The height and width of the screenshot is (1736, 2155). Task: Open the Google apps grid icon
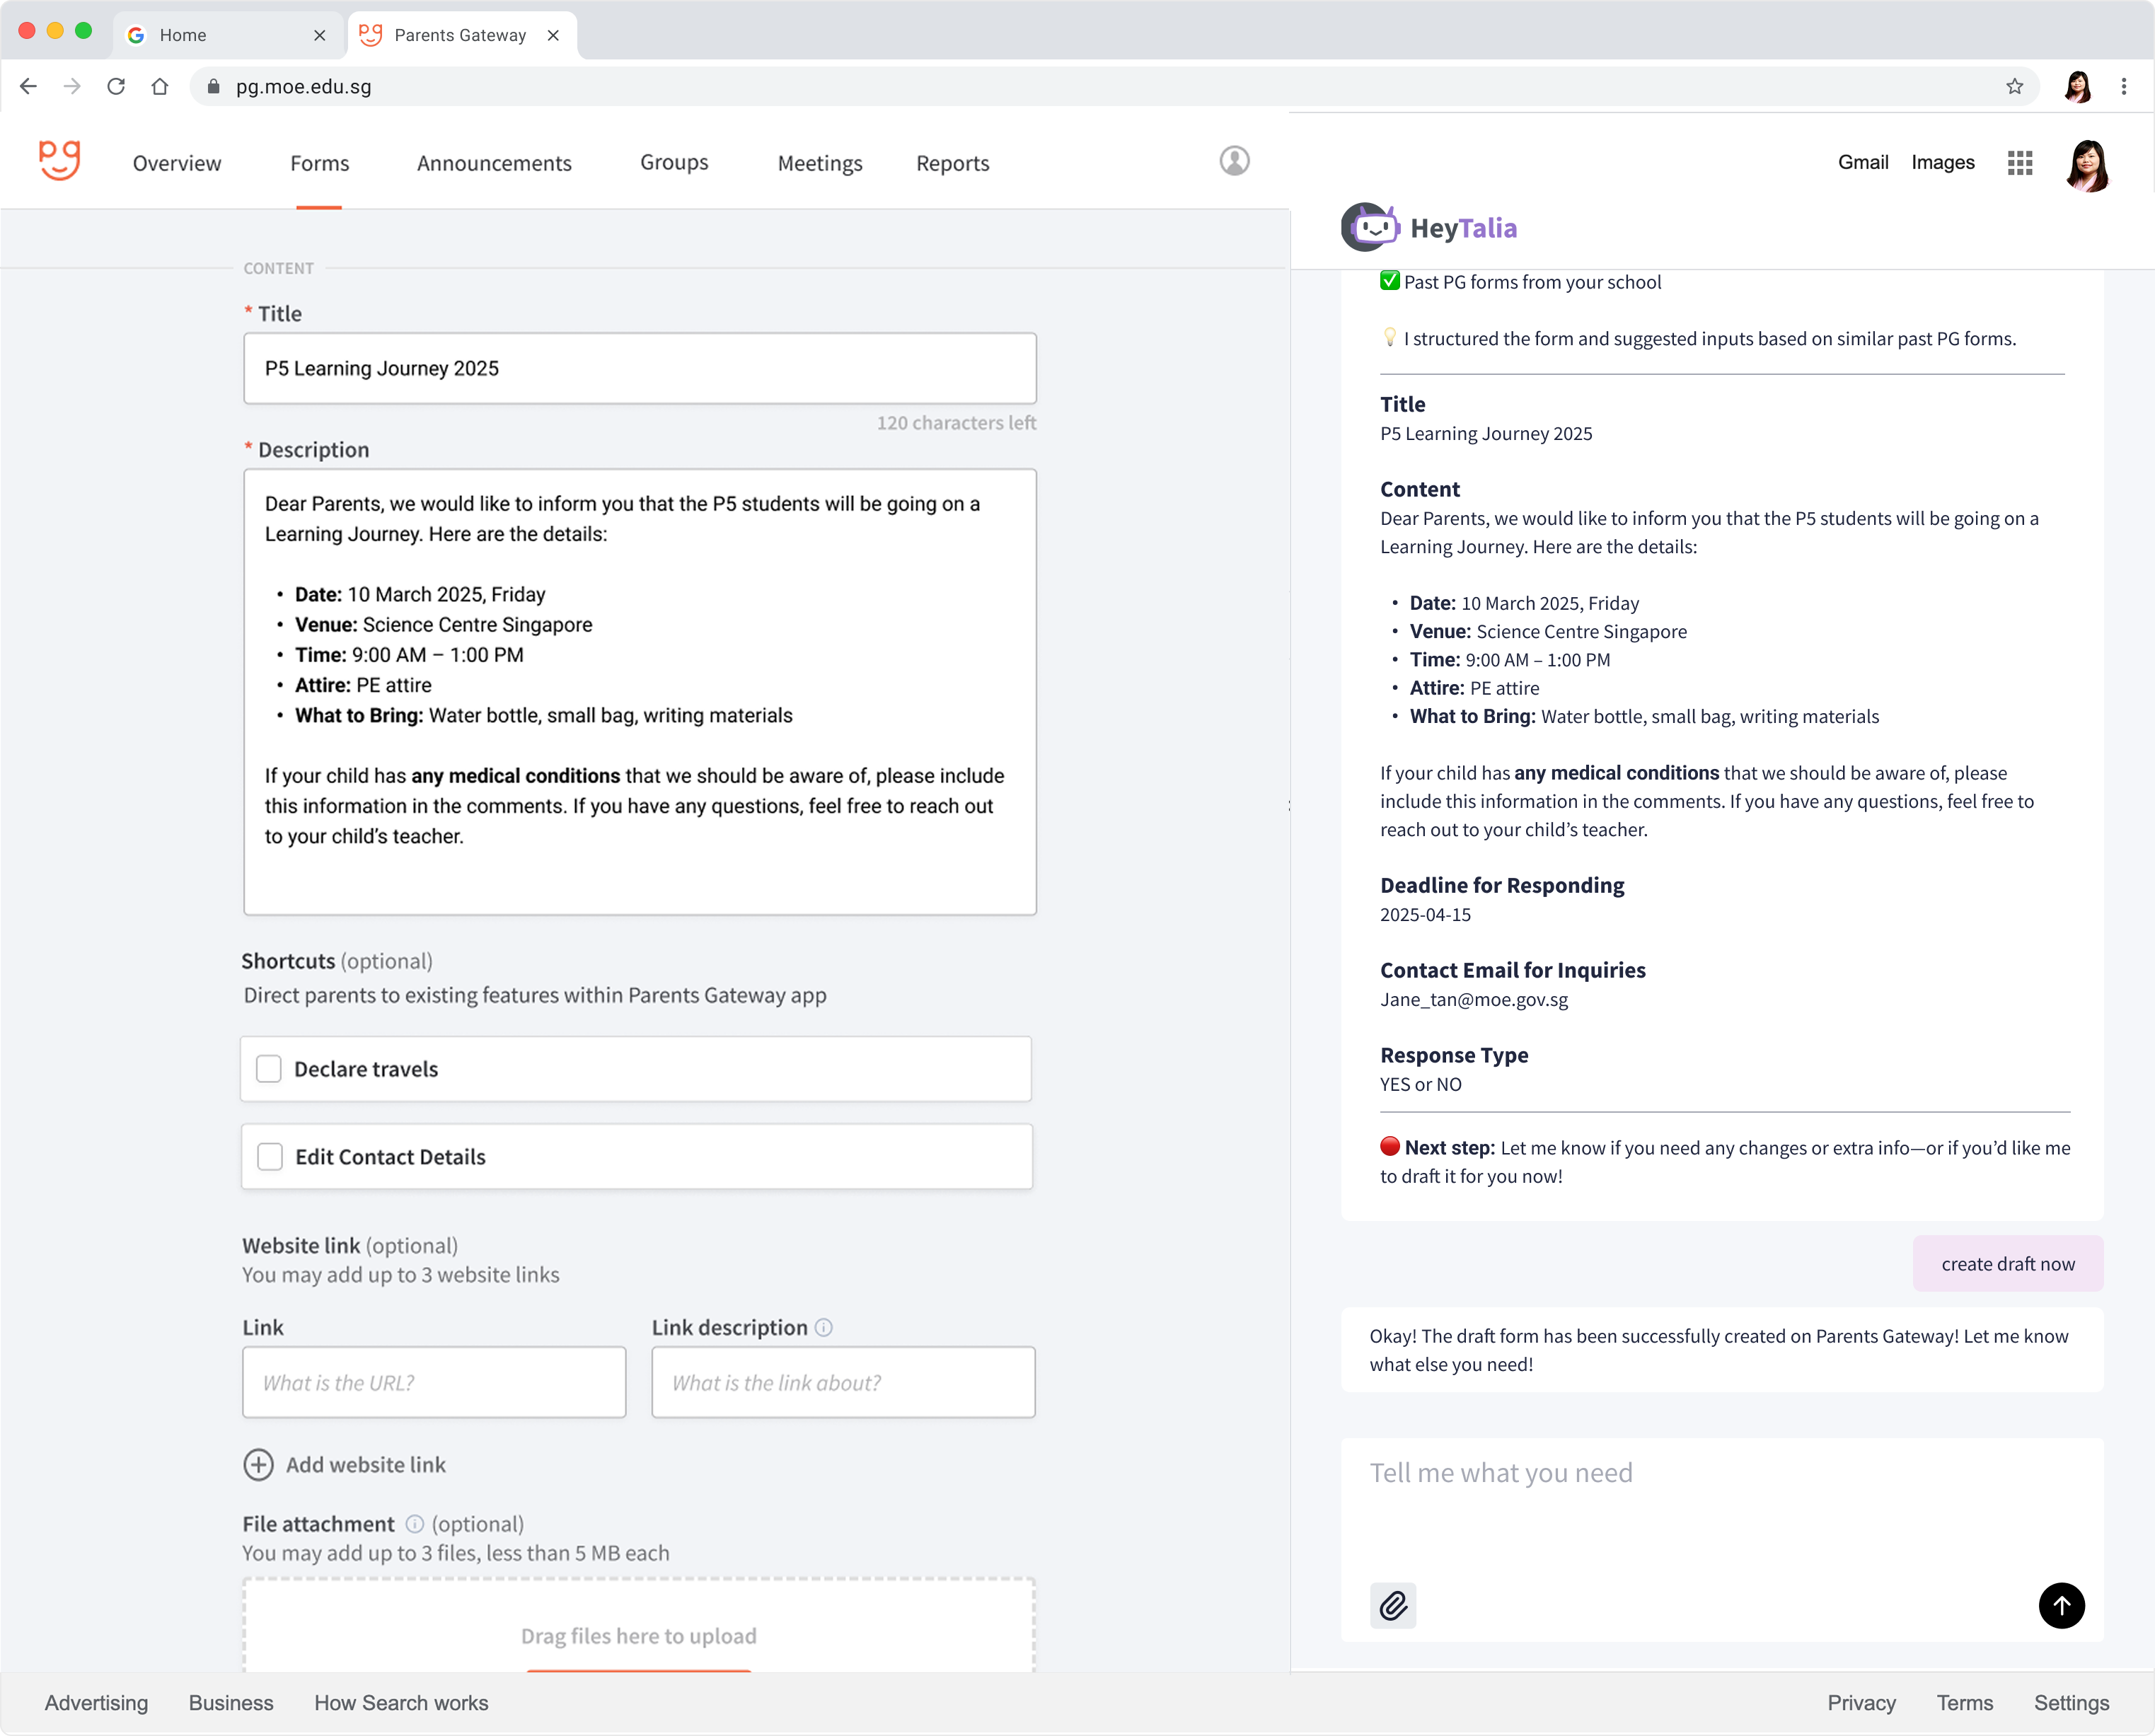click(x=2019, y=163)
